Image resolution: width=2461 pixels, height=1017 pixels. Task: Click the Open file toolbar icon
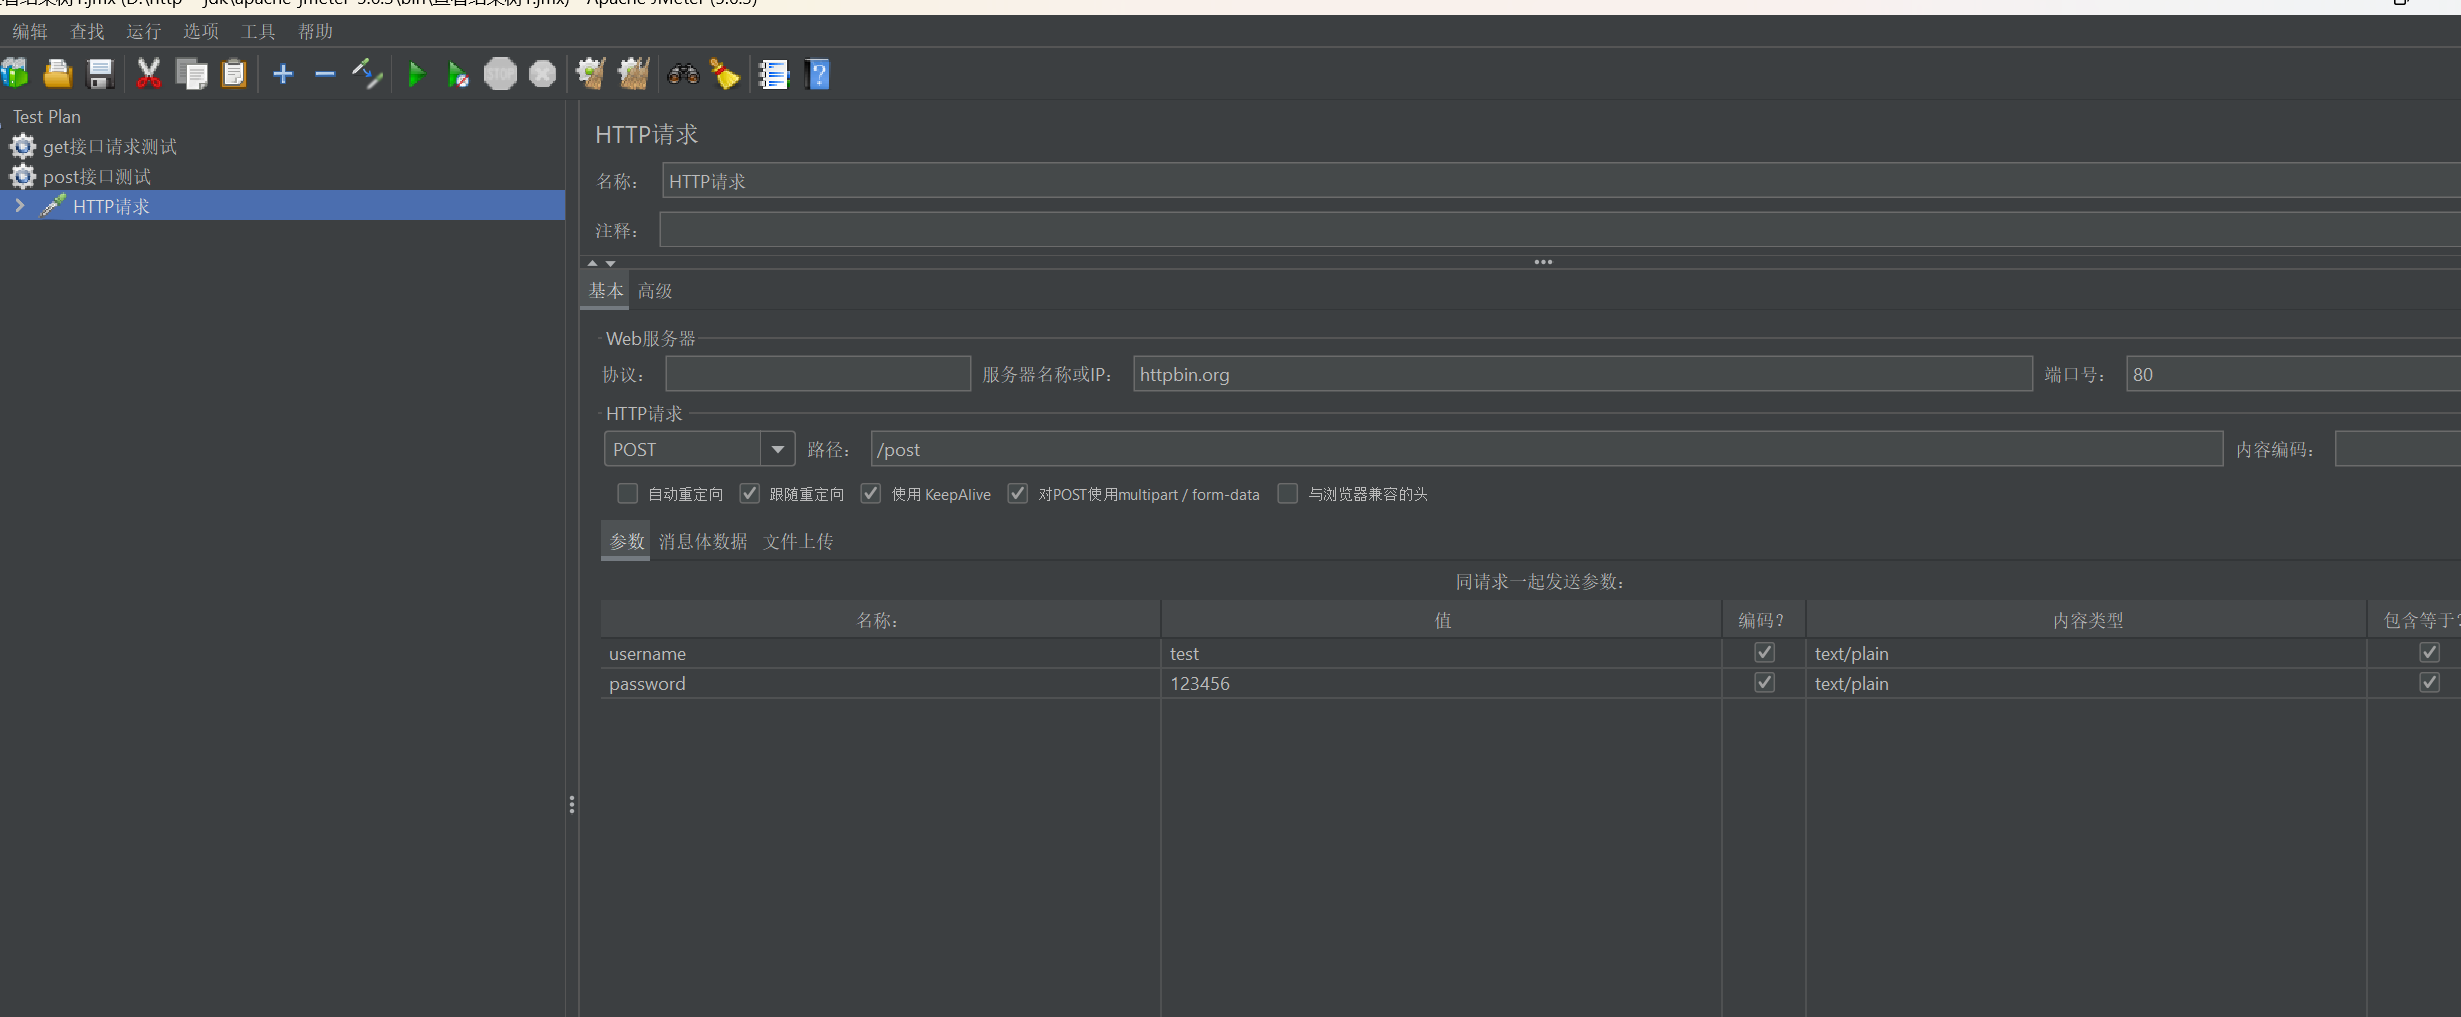click(58, 74)
